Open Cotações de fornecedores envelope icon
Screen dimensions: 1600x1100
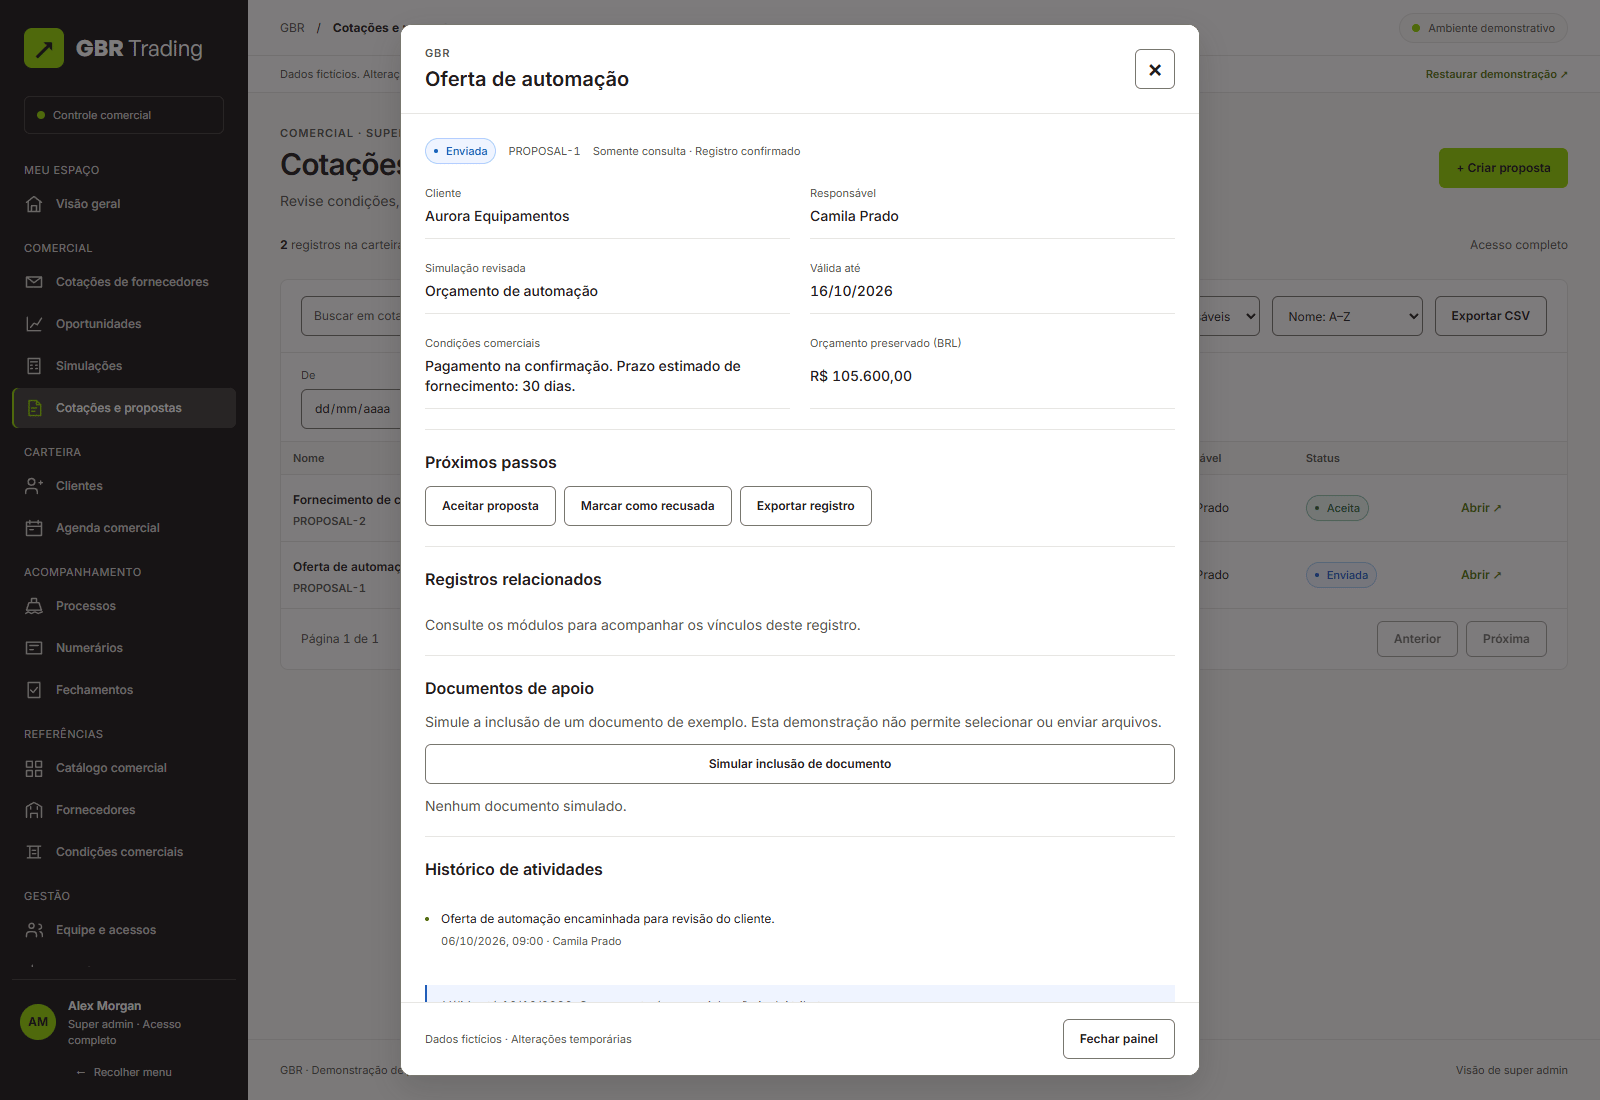tap(34, 282)
